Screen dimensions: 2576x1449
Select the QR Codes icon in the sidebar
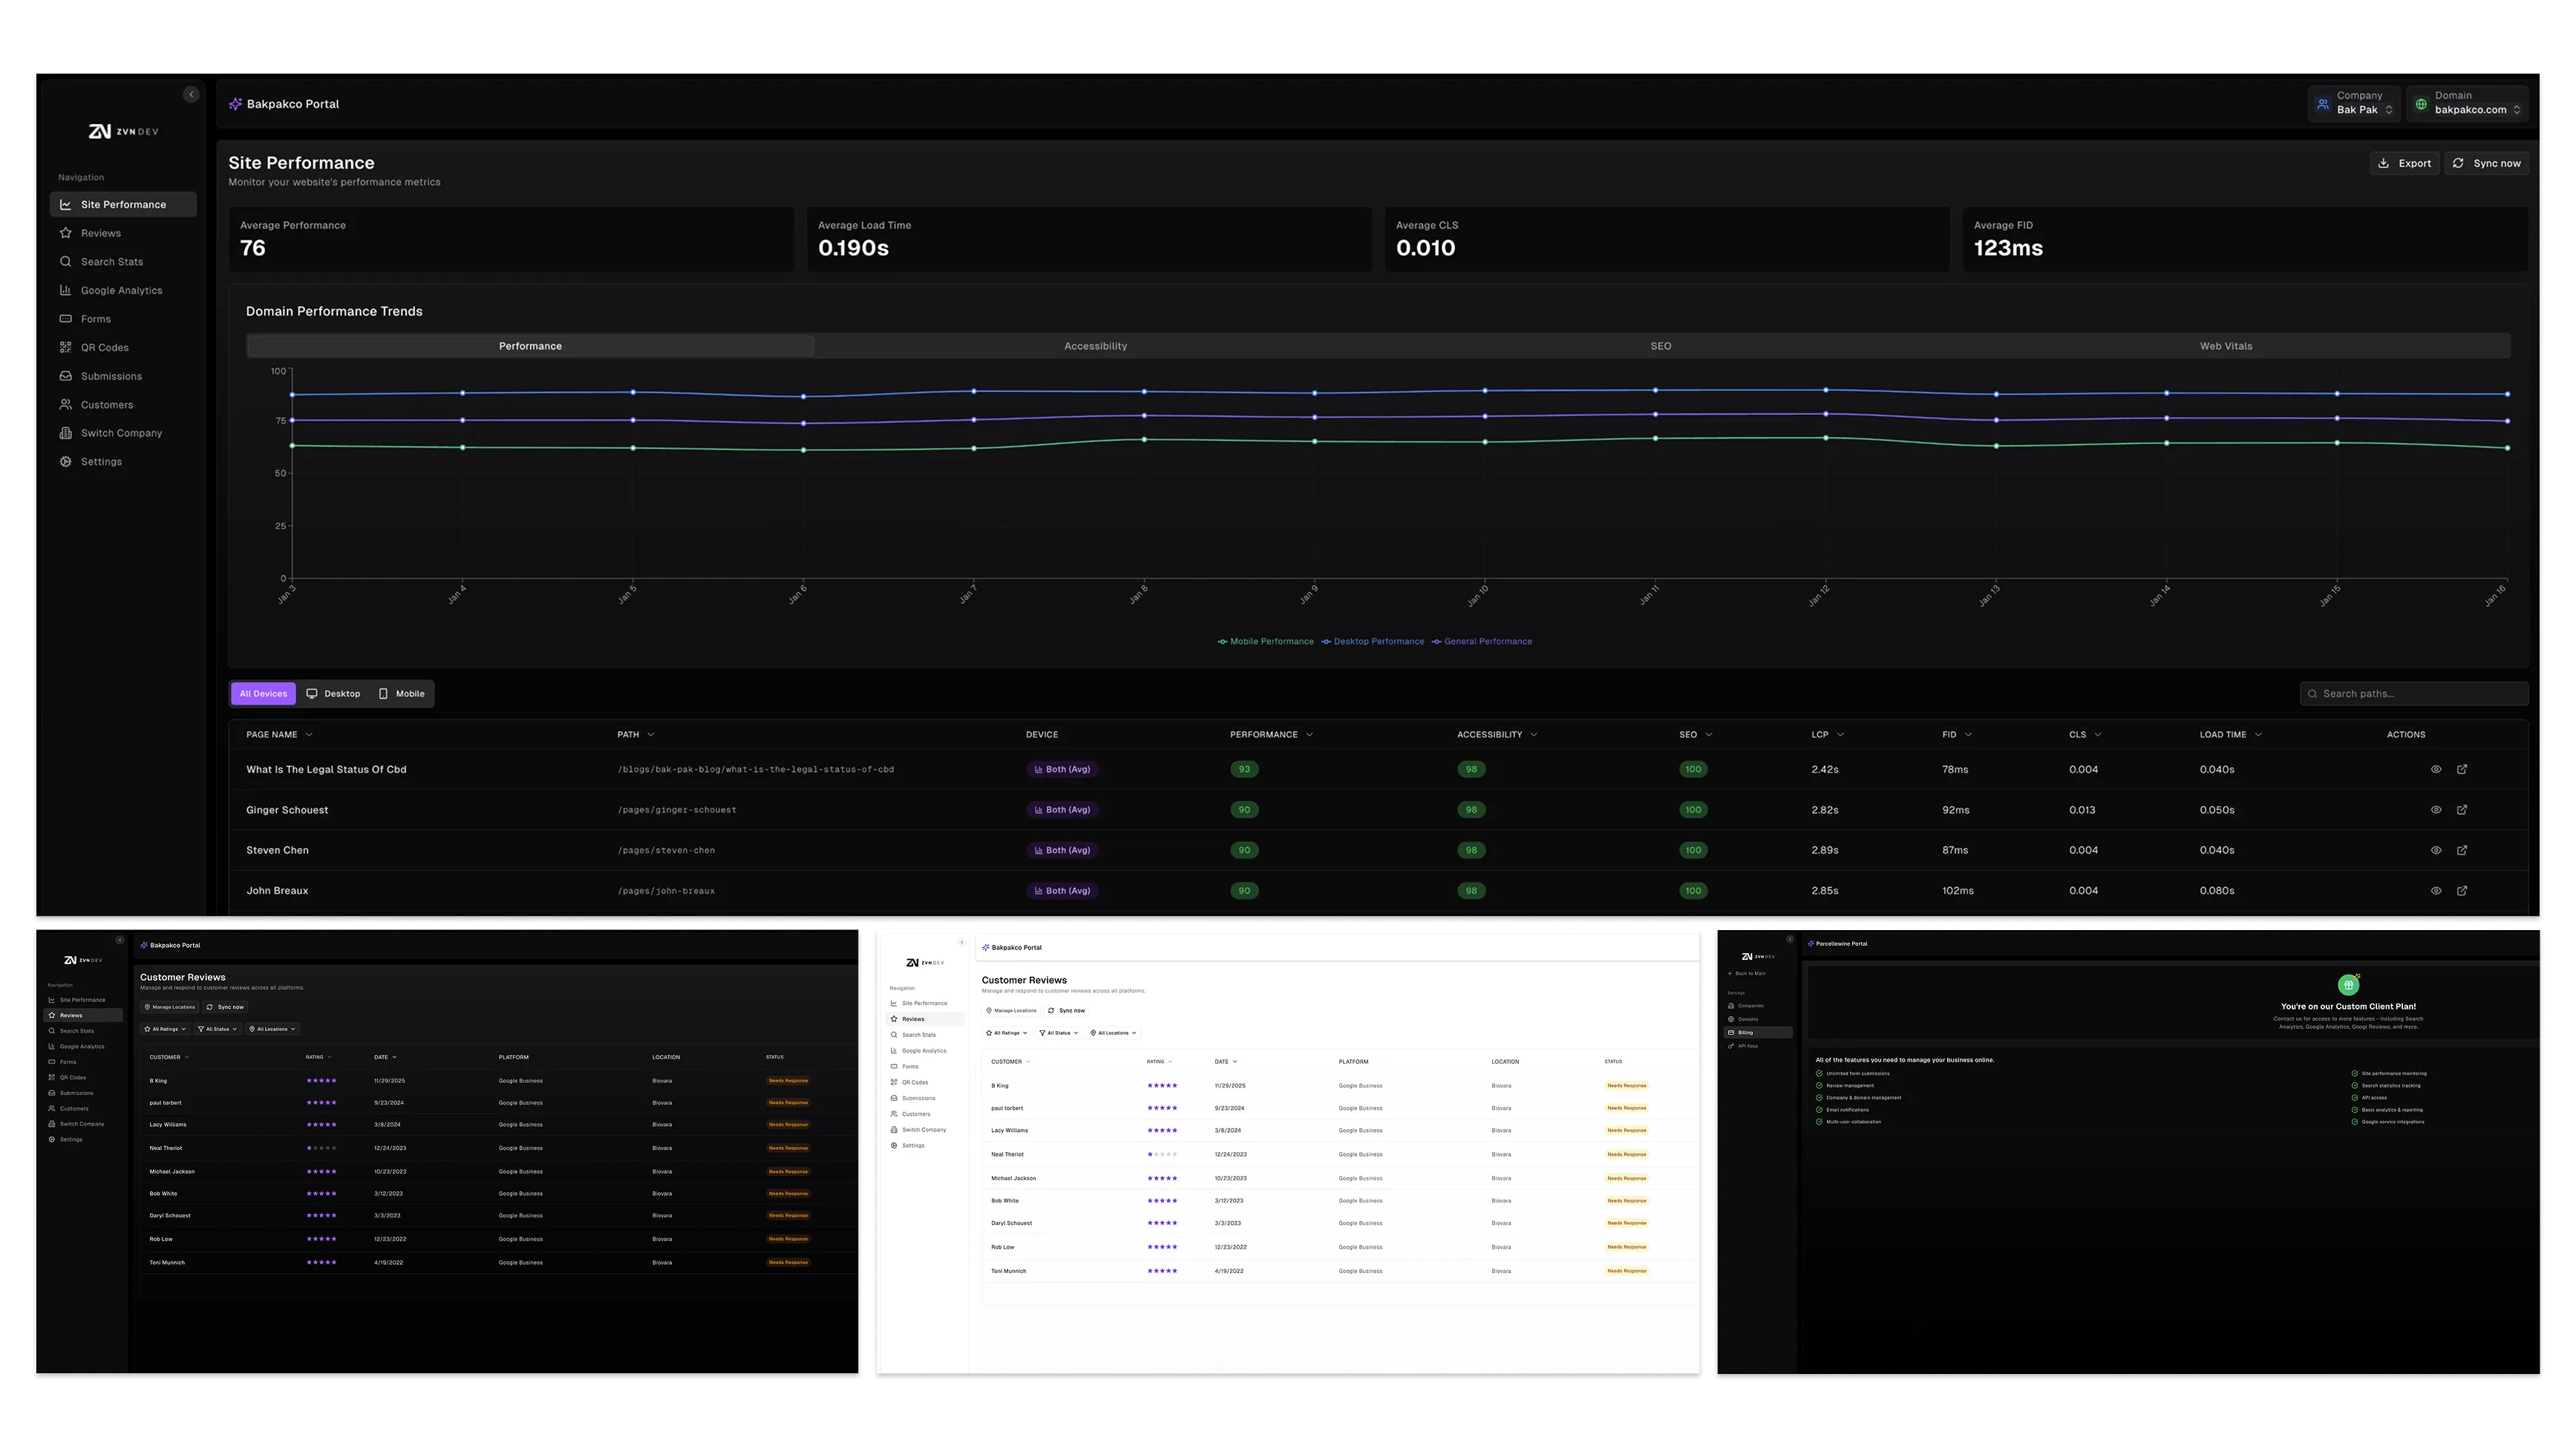point(66,347)
